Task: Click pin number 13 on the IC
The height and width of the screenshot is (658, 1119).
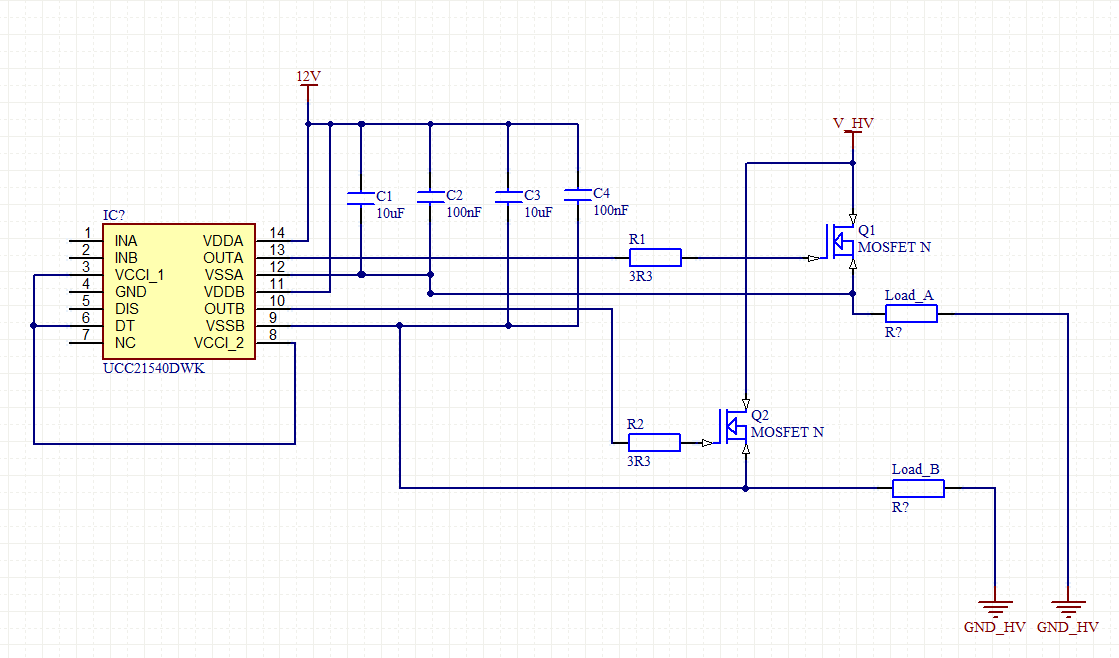Action: pos(278,250)
